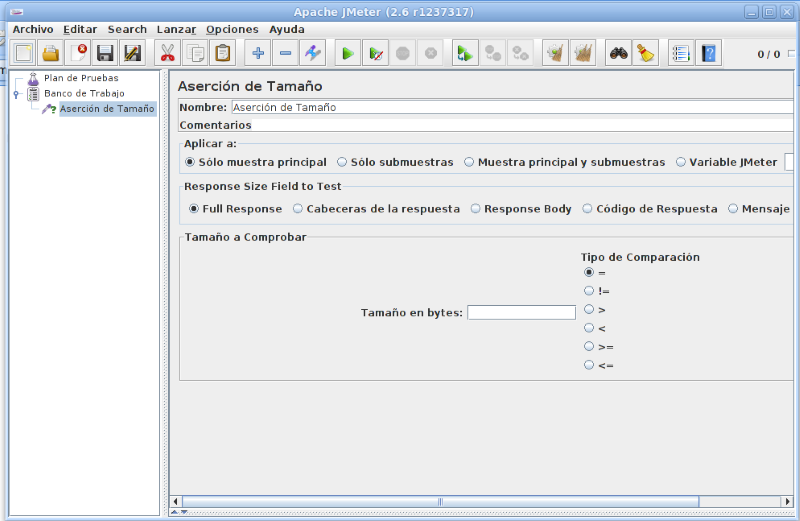The width and height of the screenshot is (800, 521).
Task: Open the Search menu
Action: [x=127, y=30]
